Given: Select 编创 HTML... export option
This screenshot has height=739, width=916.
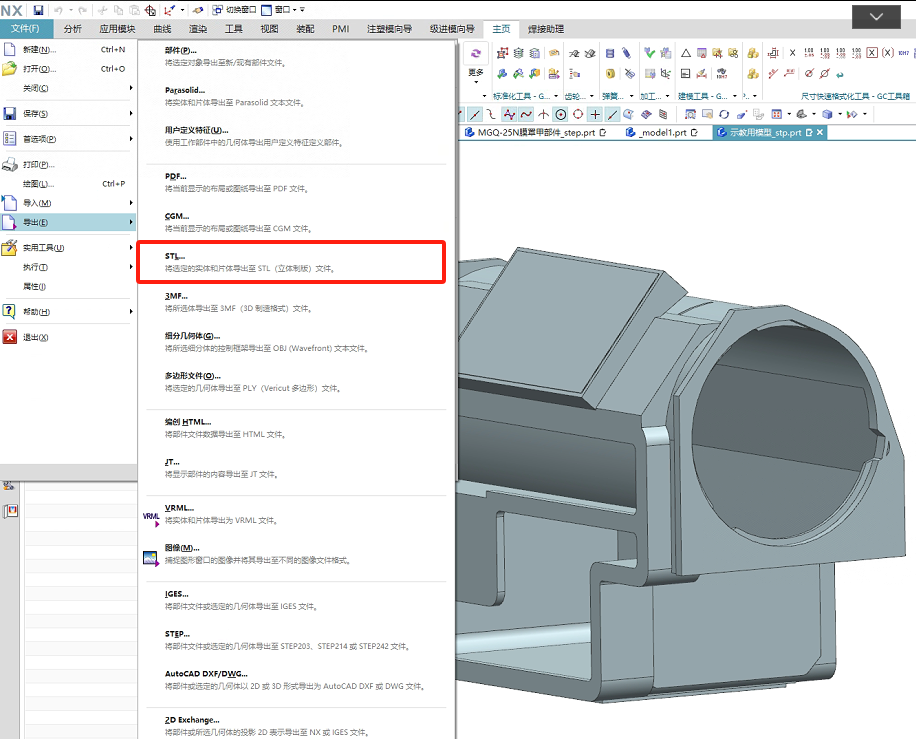Looking at the screenshot, I should click(296, 428).
